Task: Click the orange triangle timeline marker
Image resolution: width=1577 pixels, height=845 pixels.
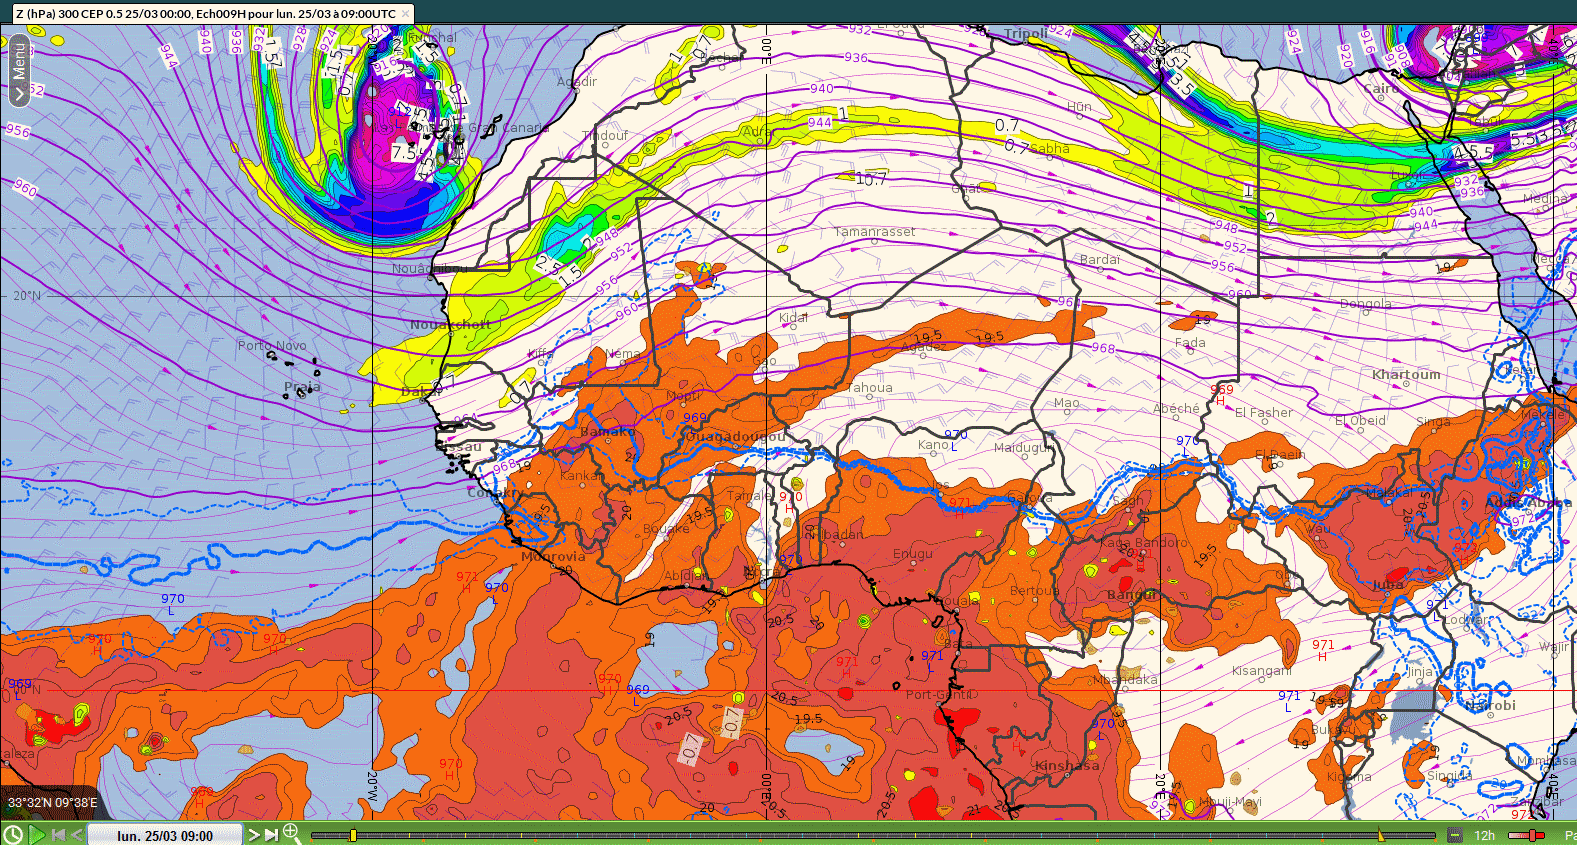Action: pos(1382,835)
